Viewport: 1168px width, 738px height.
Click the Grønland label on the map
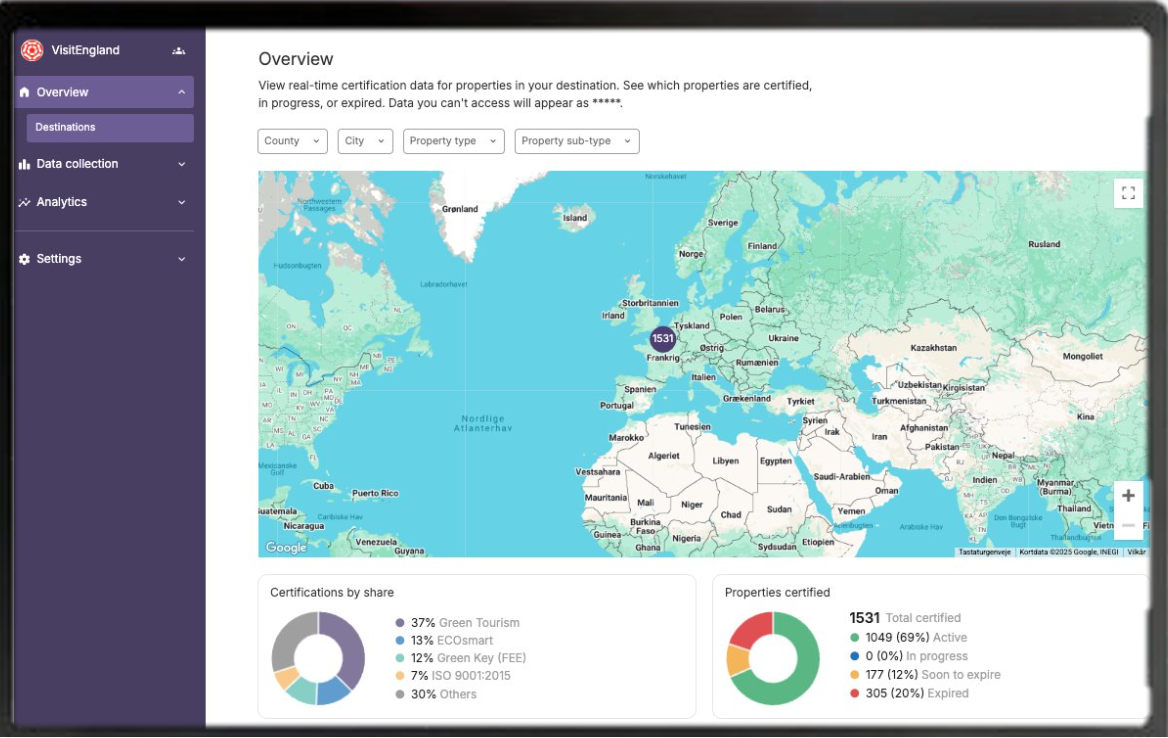[460, 209]
